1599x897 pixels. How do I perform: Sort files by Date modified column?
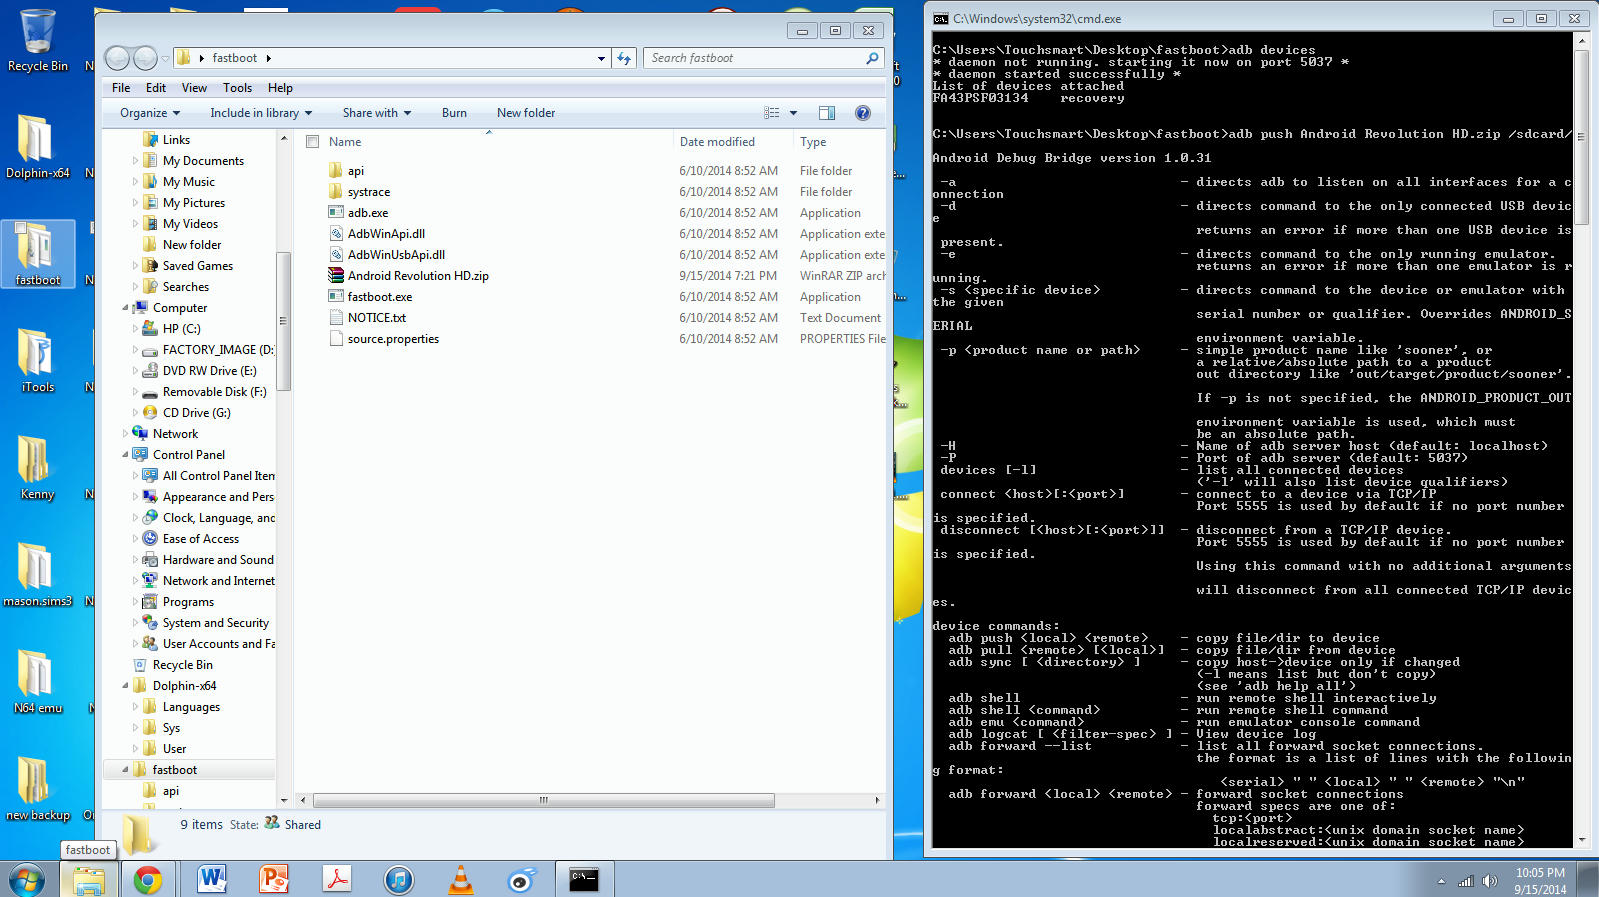point(717,142)
